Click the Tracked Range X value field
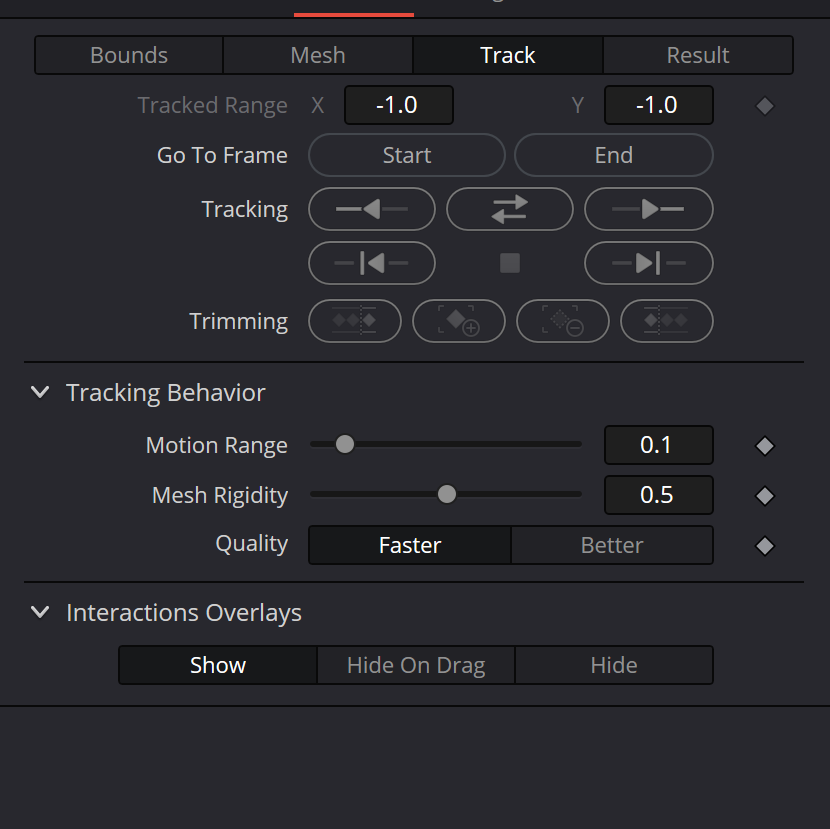Viewport: 830px width, 829px height. (x=399, y=105)
